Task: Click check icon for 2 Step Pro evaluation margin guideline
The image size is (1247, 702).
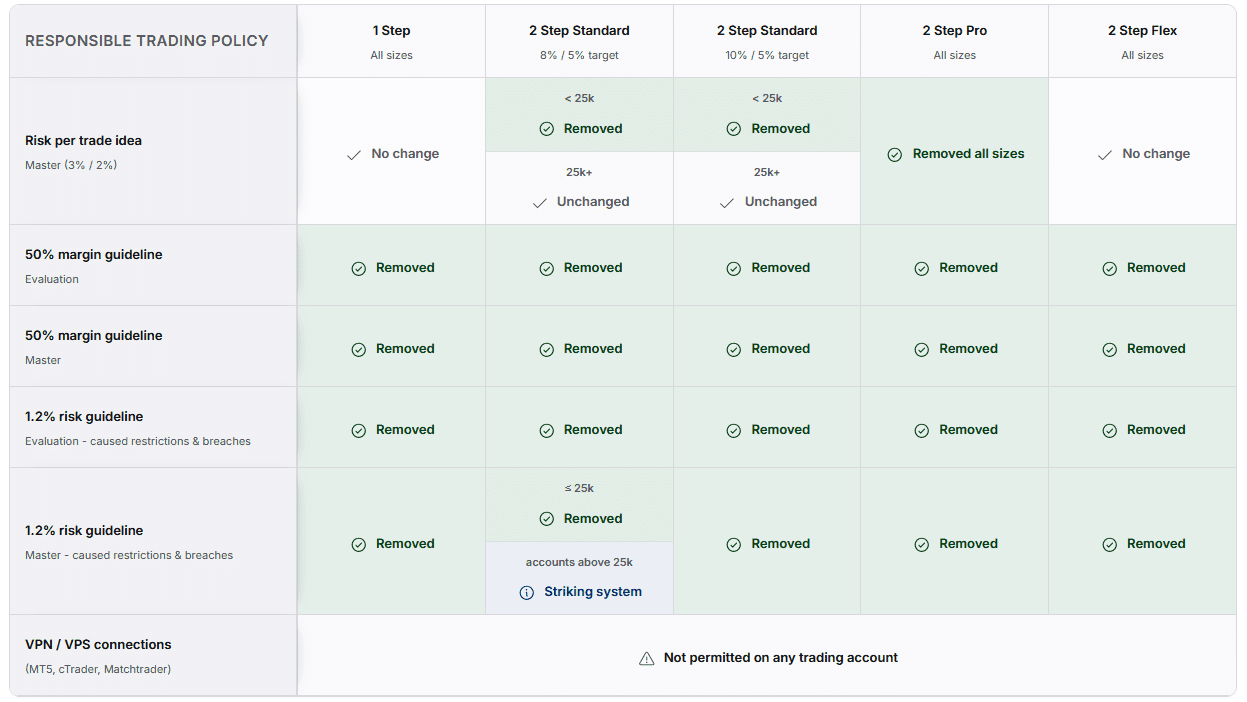Action: (x=921, y=269)
